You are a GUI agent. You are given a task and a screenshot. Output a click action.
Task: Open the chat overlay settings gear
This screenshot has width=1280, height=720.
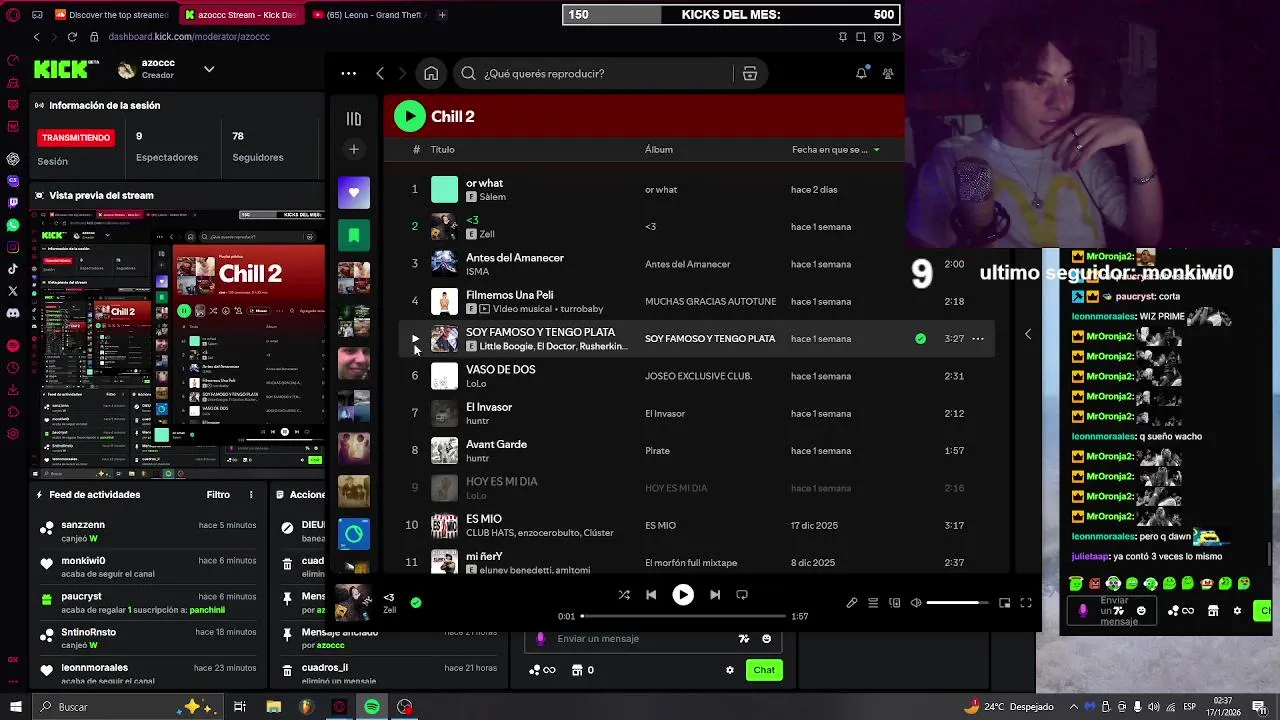pyautogui.click(x=1237, y=610)
